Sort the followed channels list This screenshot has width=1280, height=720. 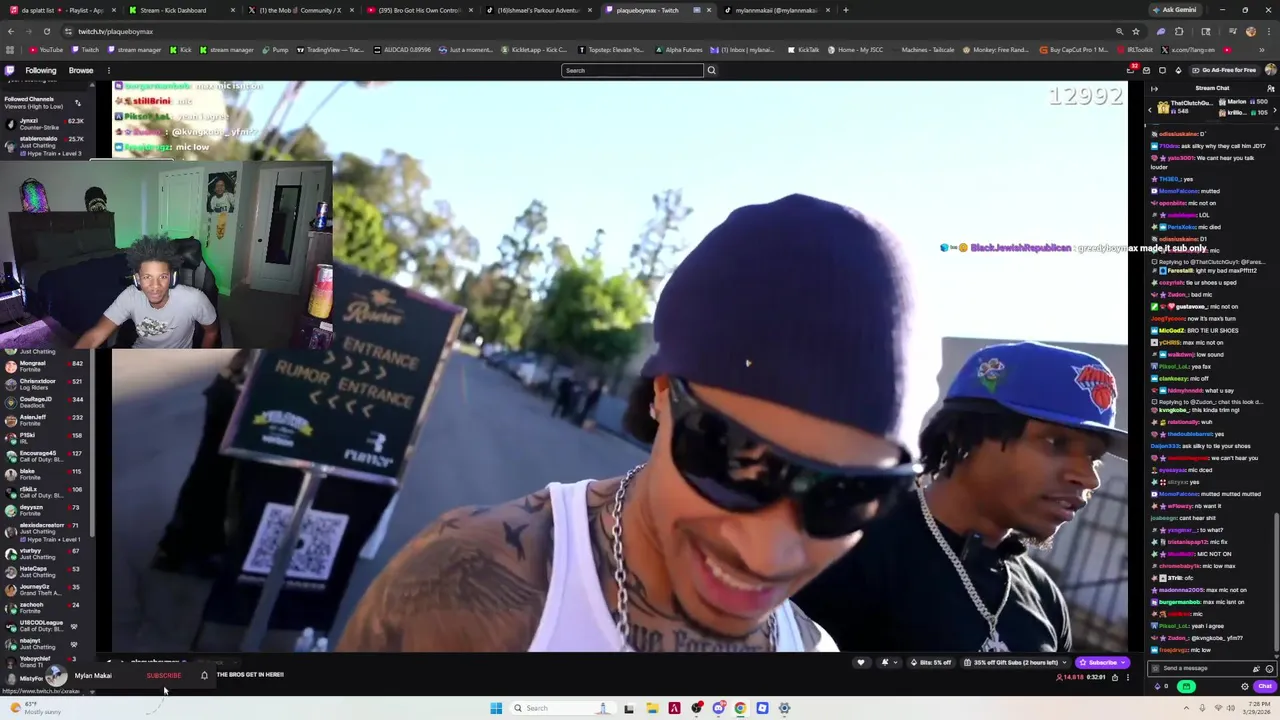click(x=77, y=102)
